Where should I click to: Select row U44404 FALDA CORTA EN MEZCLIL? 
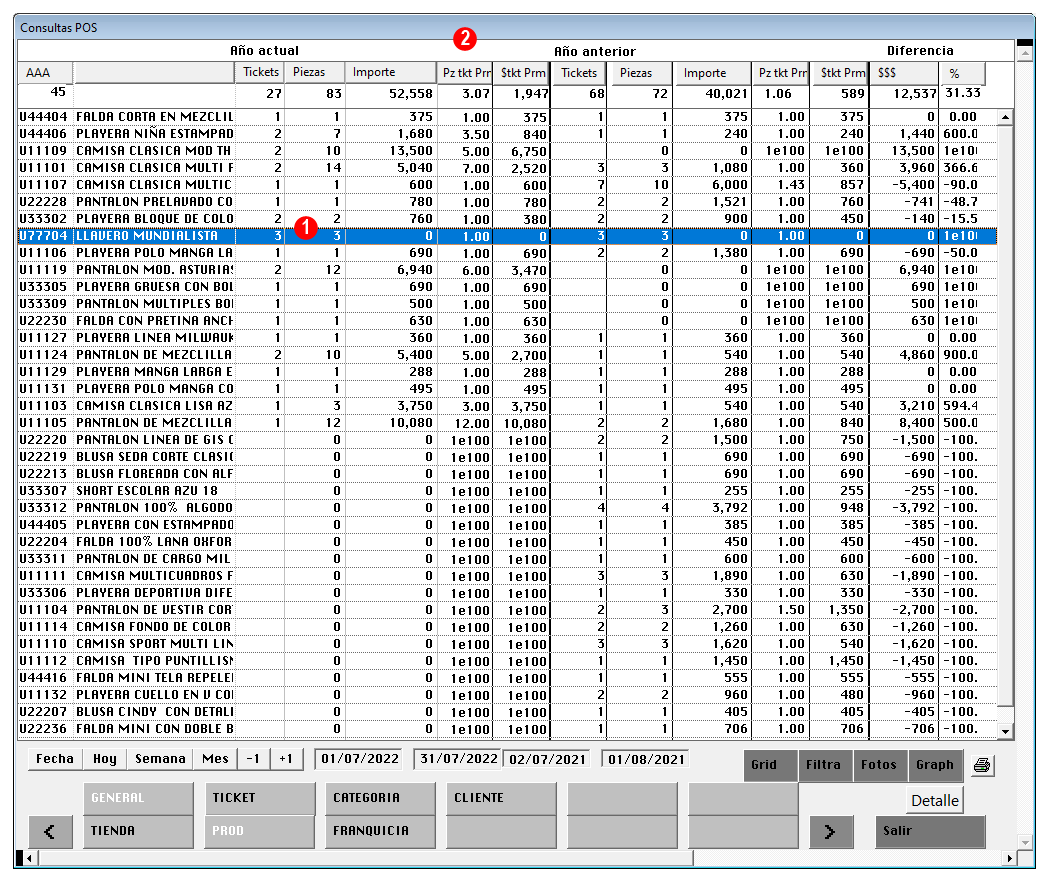click(x=507, y=117)
